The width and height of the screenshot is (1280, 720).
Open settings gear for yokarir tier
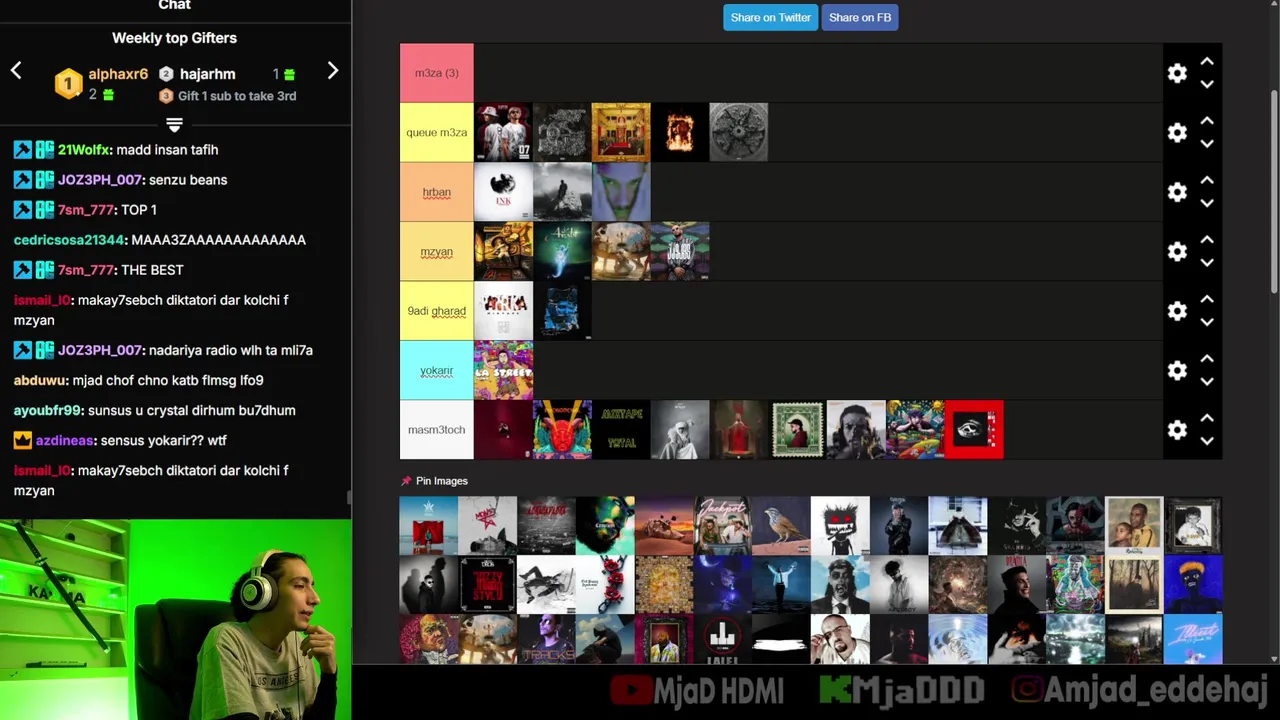point(1177,371)
